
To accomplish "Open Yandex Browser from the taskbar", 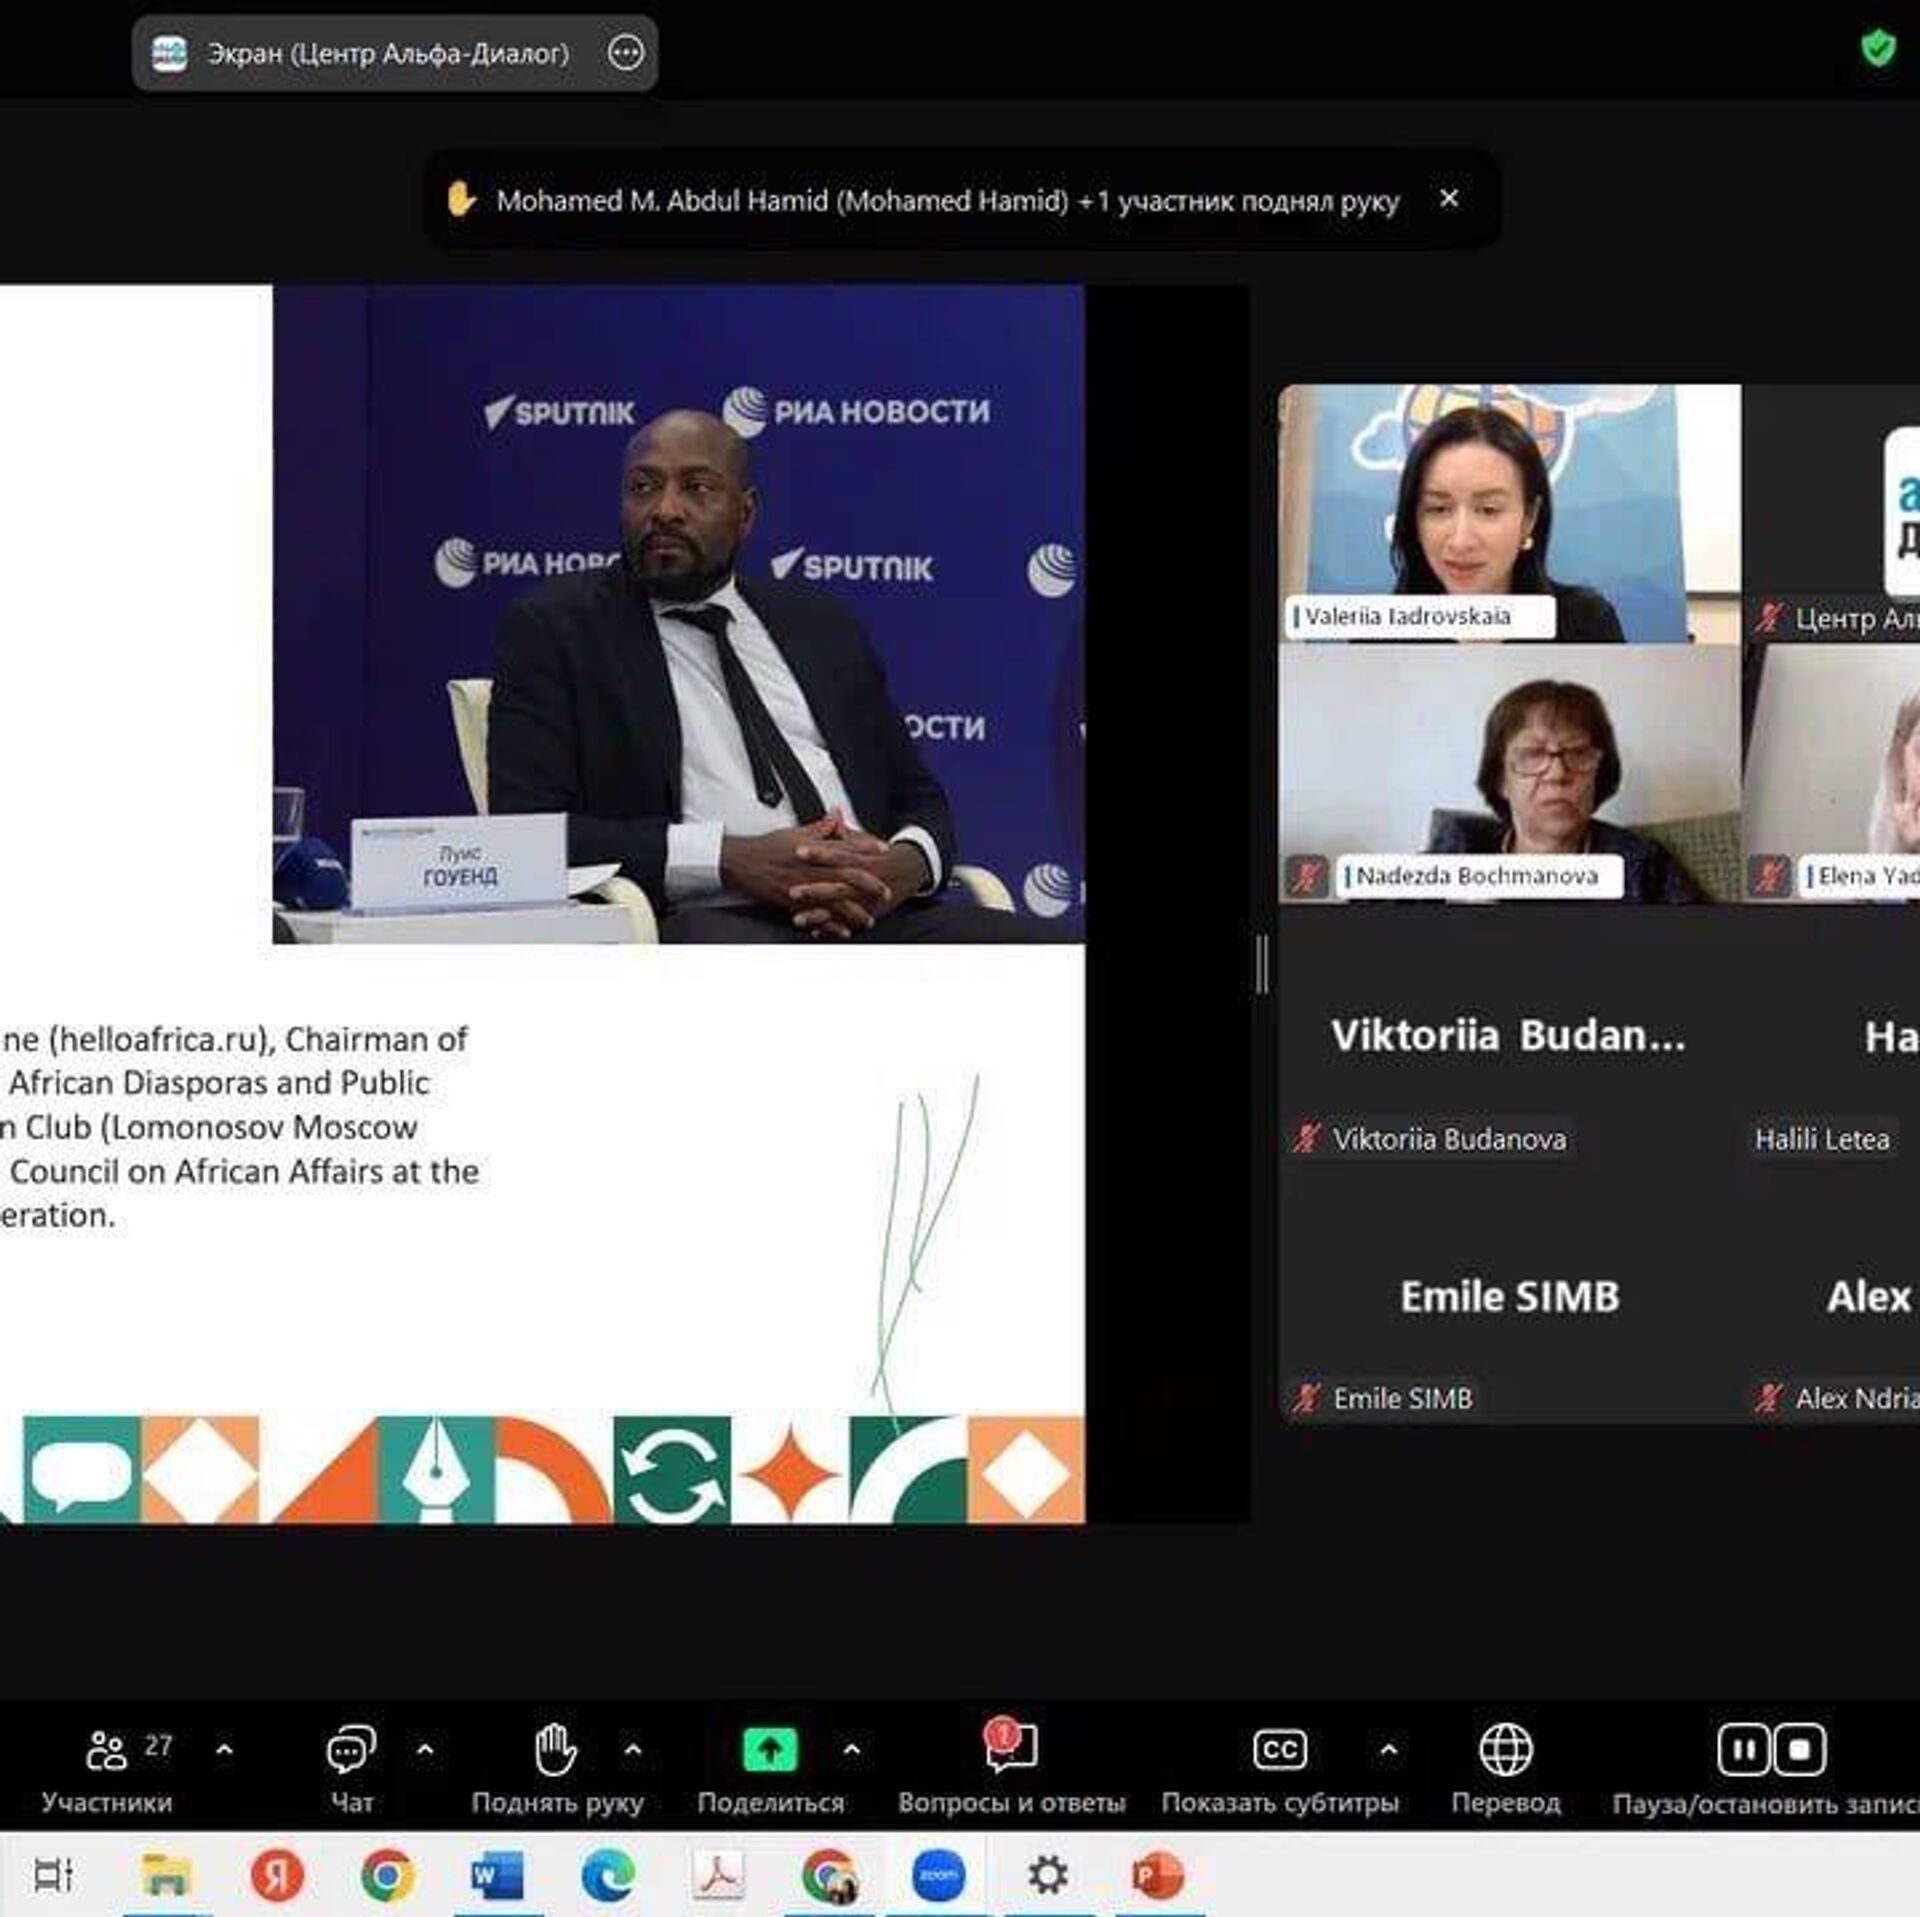I will (x=277, y=1876).
